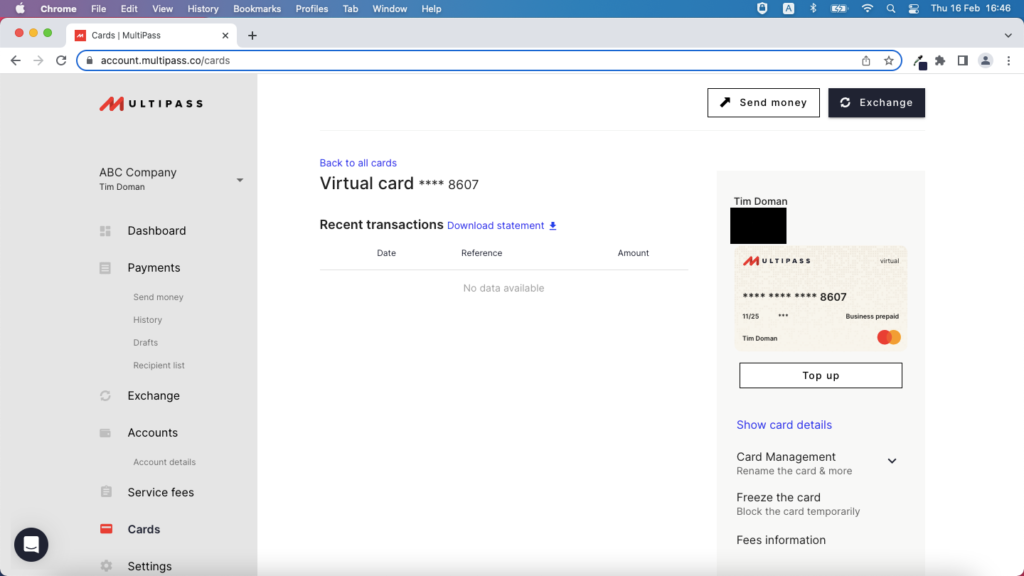Click the Top up button
1024x576 pixels.
[820, 376]
